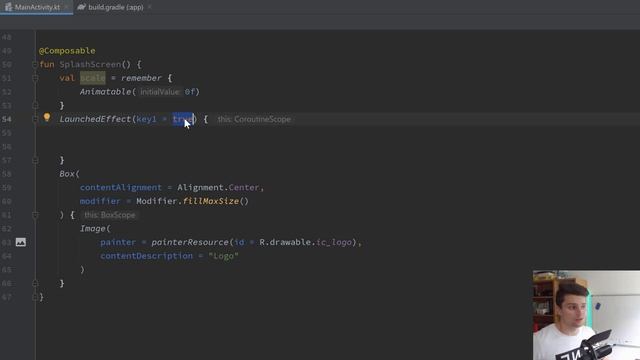
Task: Click the highlighted scale variable
Action: click(93, 78)
